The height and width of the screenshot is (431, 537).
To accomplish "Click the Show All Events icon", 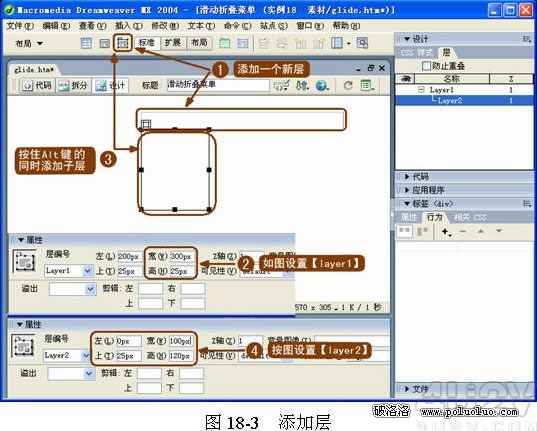I will pos(423,232).
